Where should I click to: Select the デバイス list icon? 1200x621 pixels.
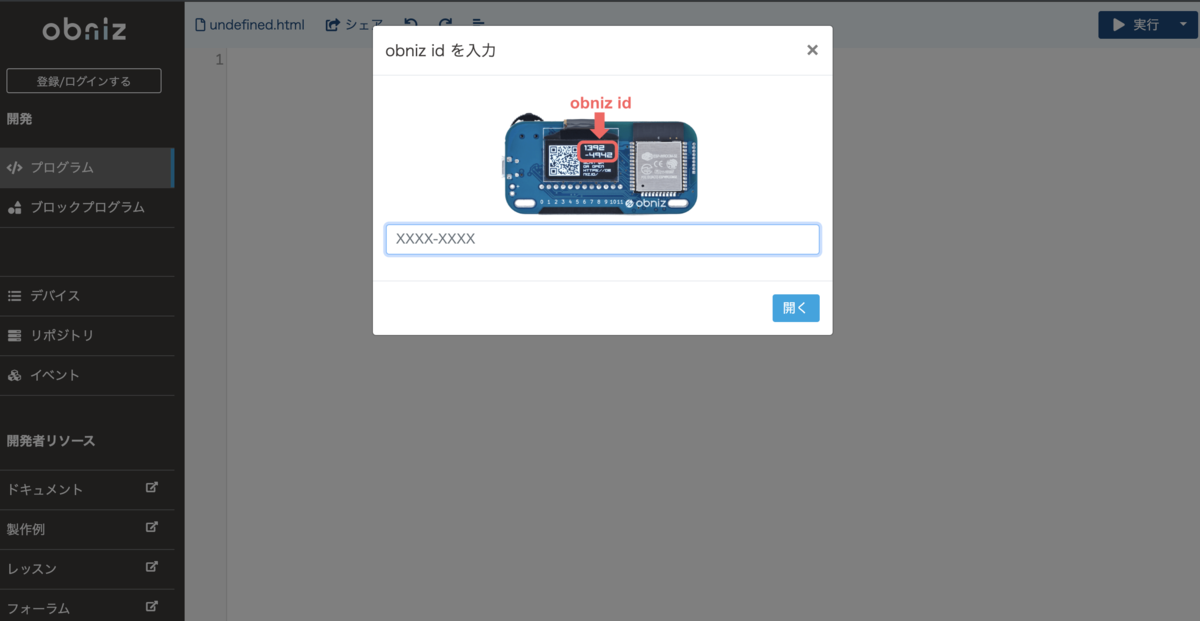point(14,296)
